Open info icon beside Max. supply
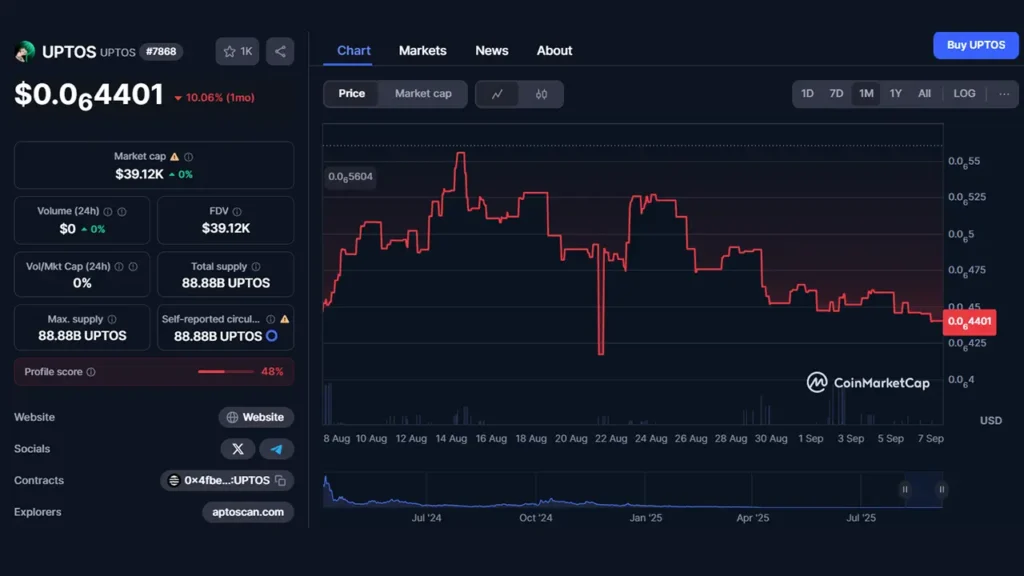 112,319
